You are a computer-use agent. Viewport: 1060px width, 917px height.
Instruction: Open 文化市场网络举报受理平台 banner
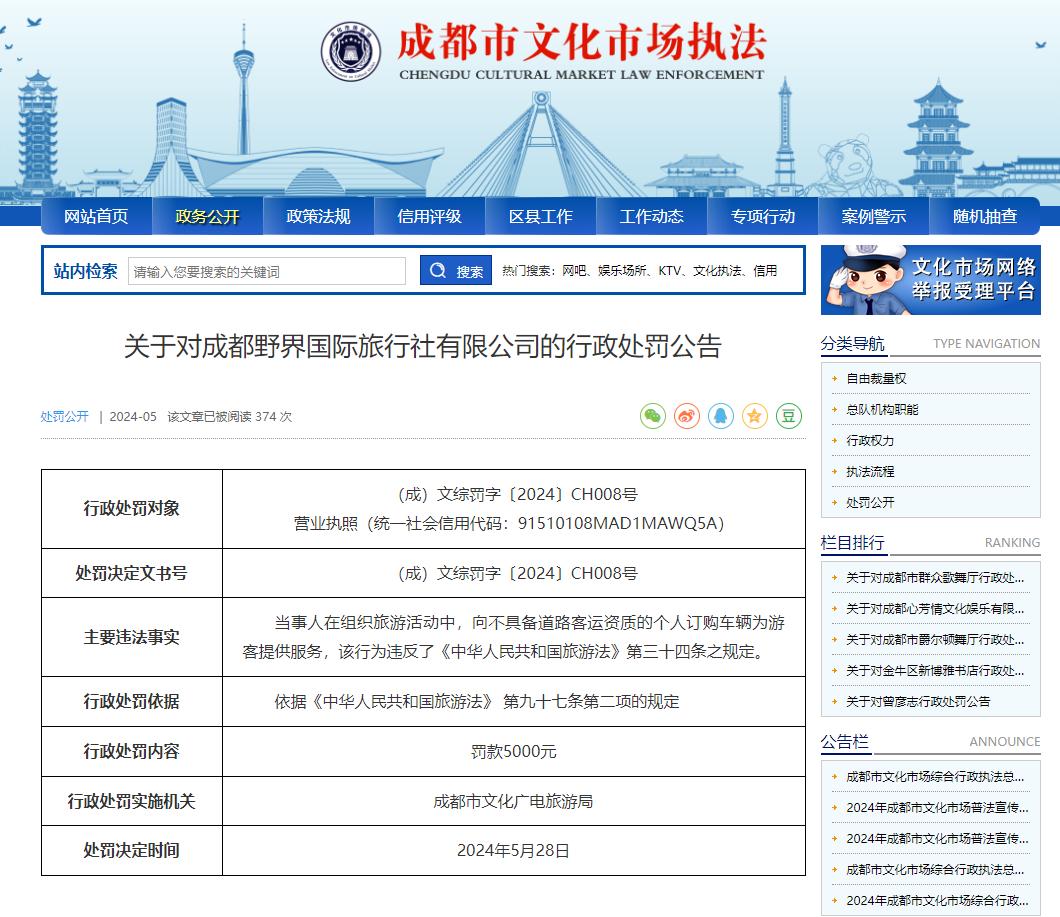coord(930,280)
